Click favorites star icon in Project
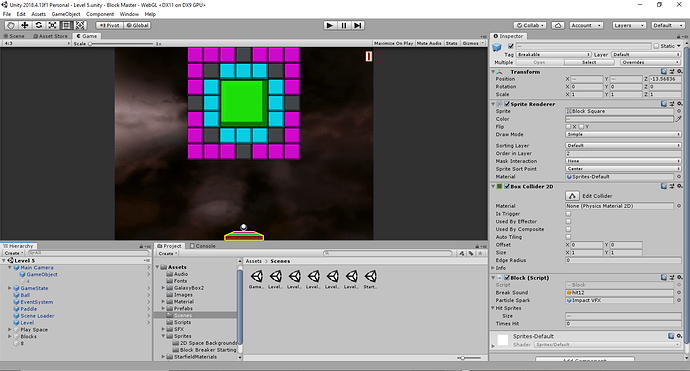 pyautogui.click(x=480, y=253)
